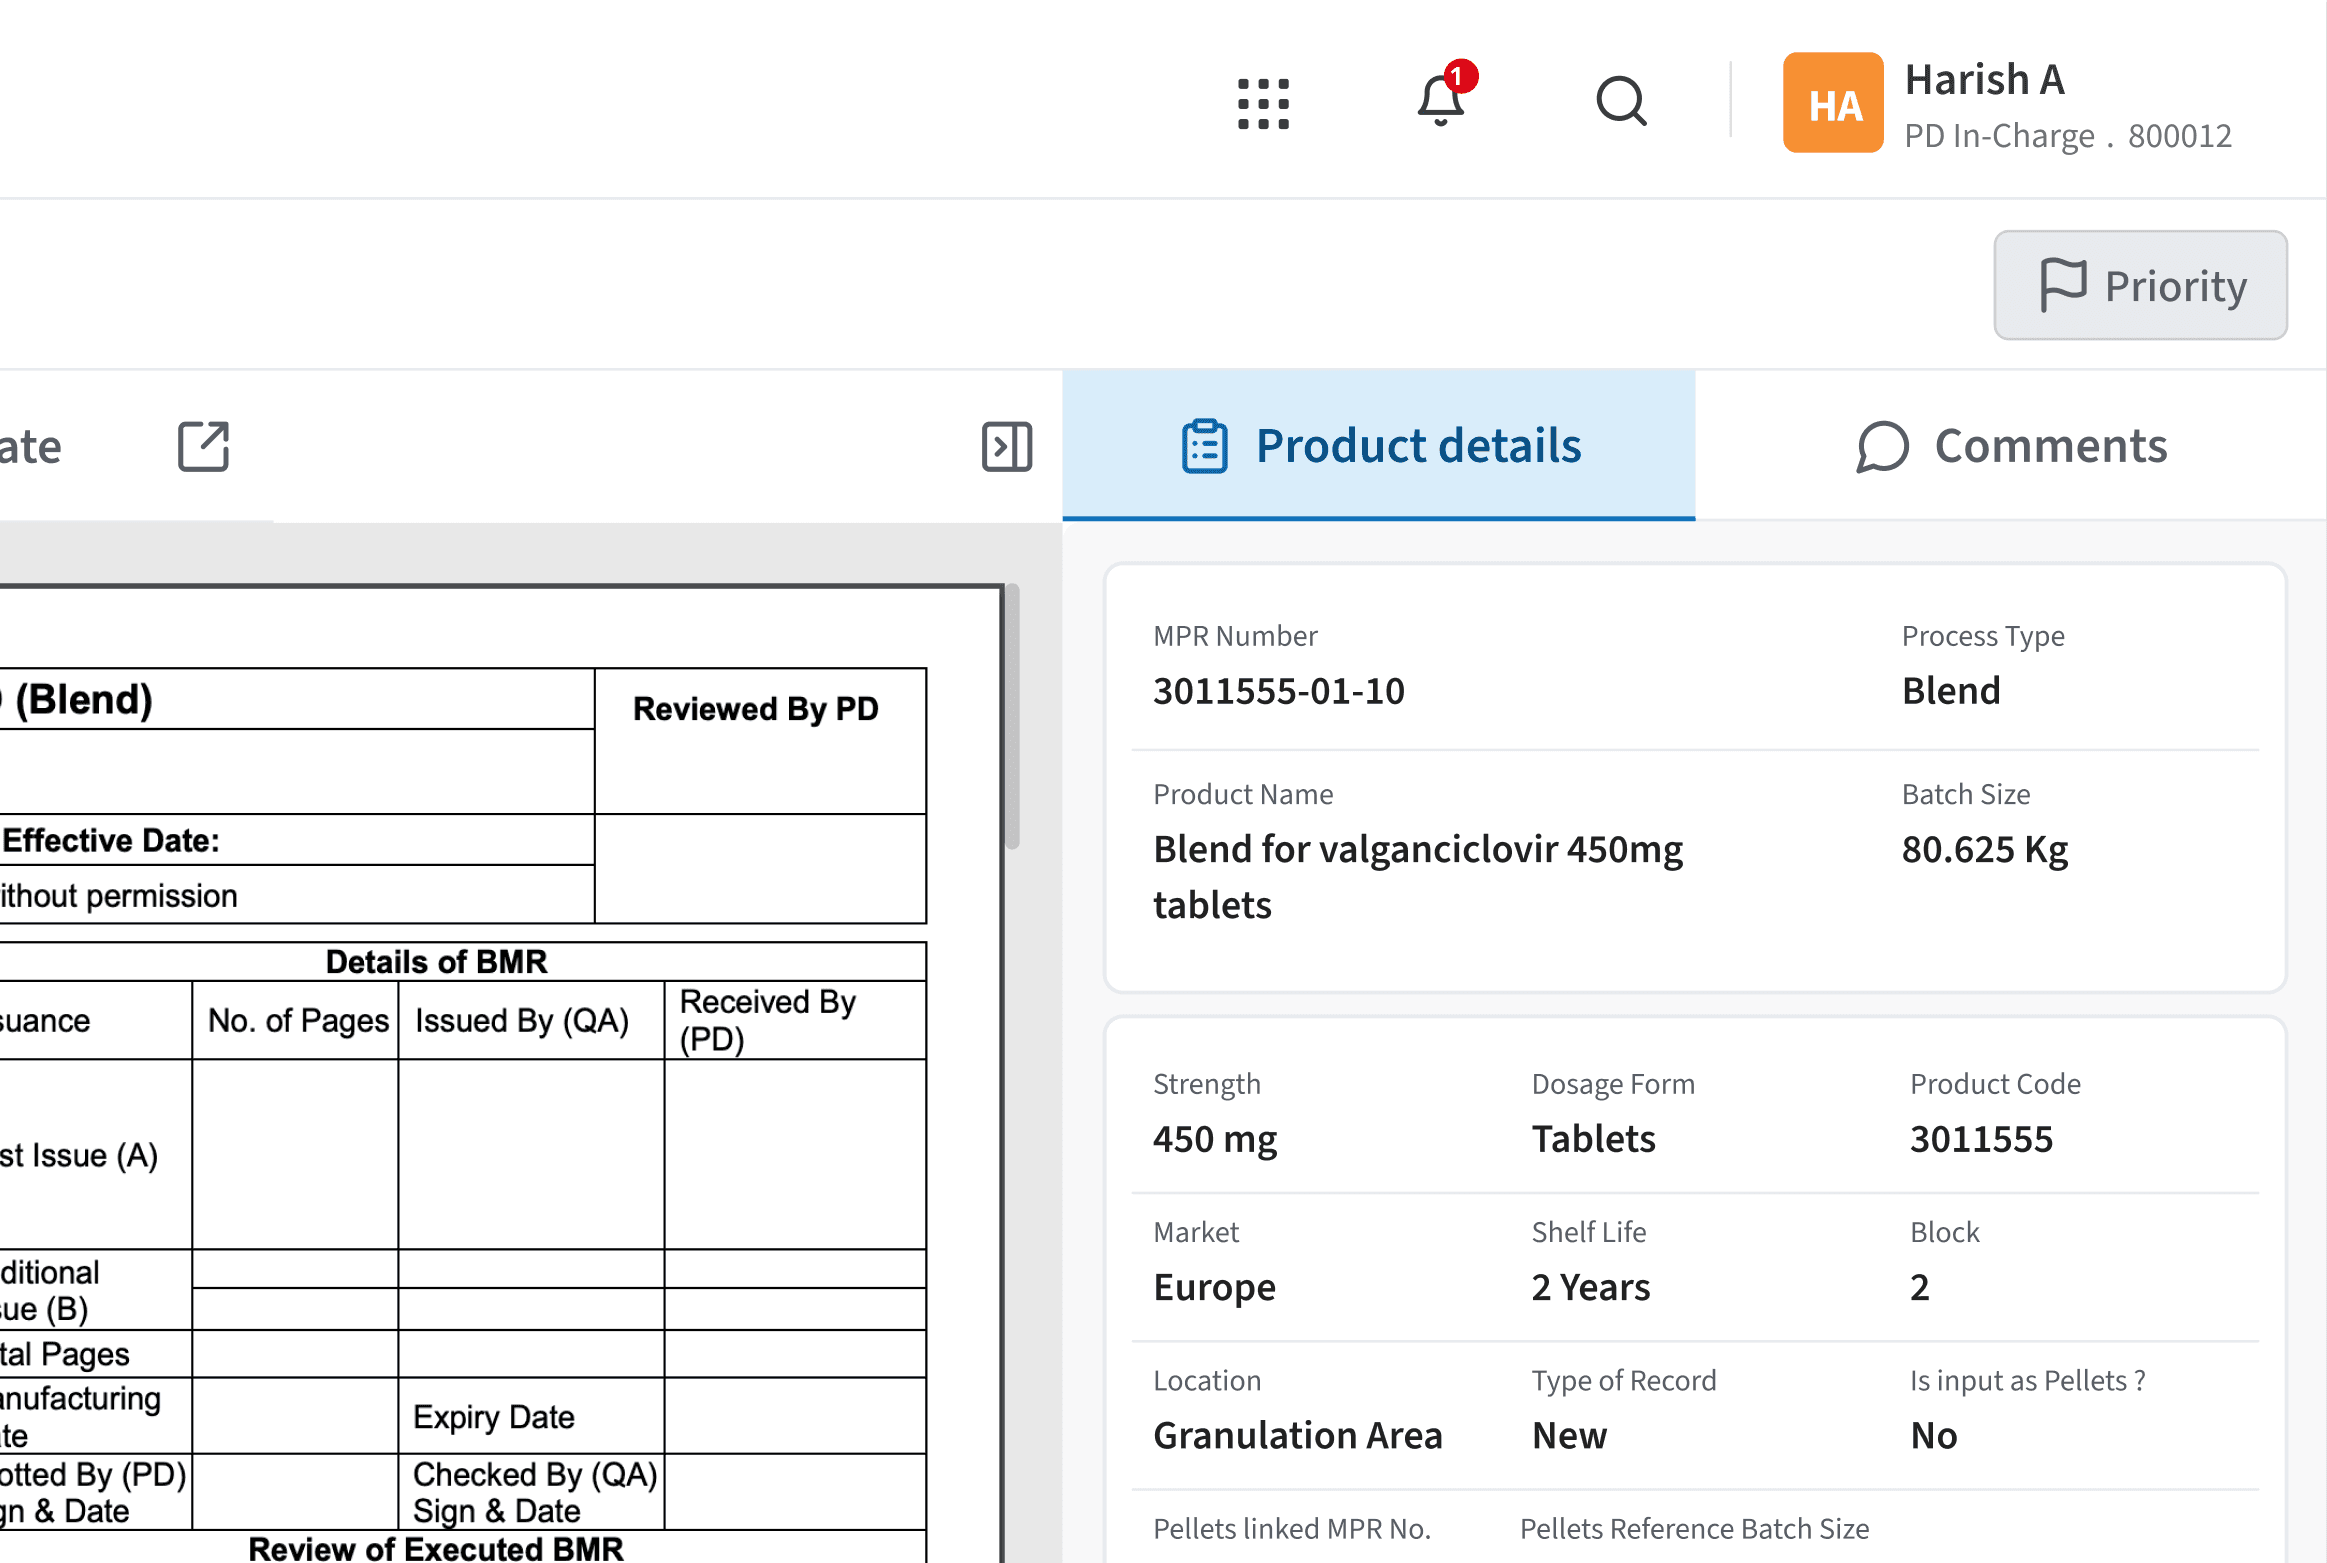Image resolution: width=2327 pixels, height=1563 pixels.
Task: Click the Batch Size 80.625 Kg value
Action: coord(1984,849)
